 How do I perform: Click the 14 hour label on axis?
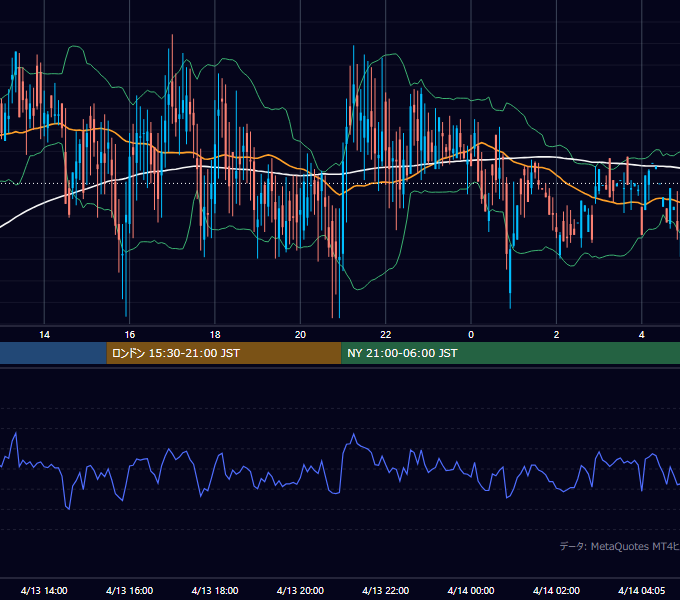44,335
